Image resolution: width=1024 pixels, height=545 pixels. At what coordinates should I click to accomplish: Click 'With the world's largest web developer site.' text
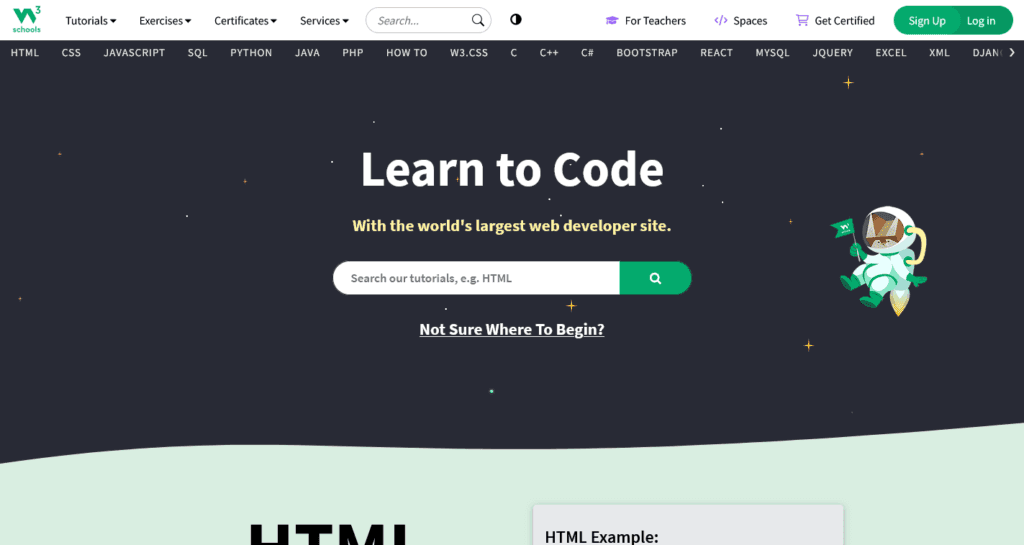click(x=512, y=226)
